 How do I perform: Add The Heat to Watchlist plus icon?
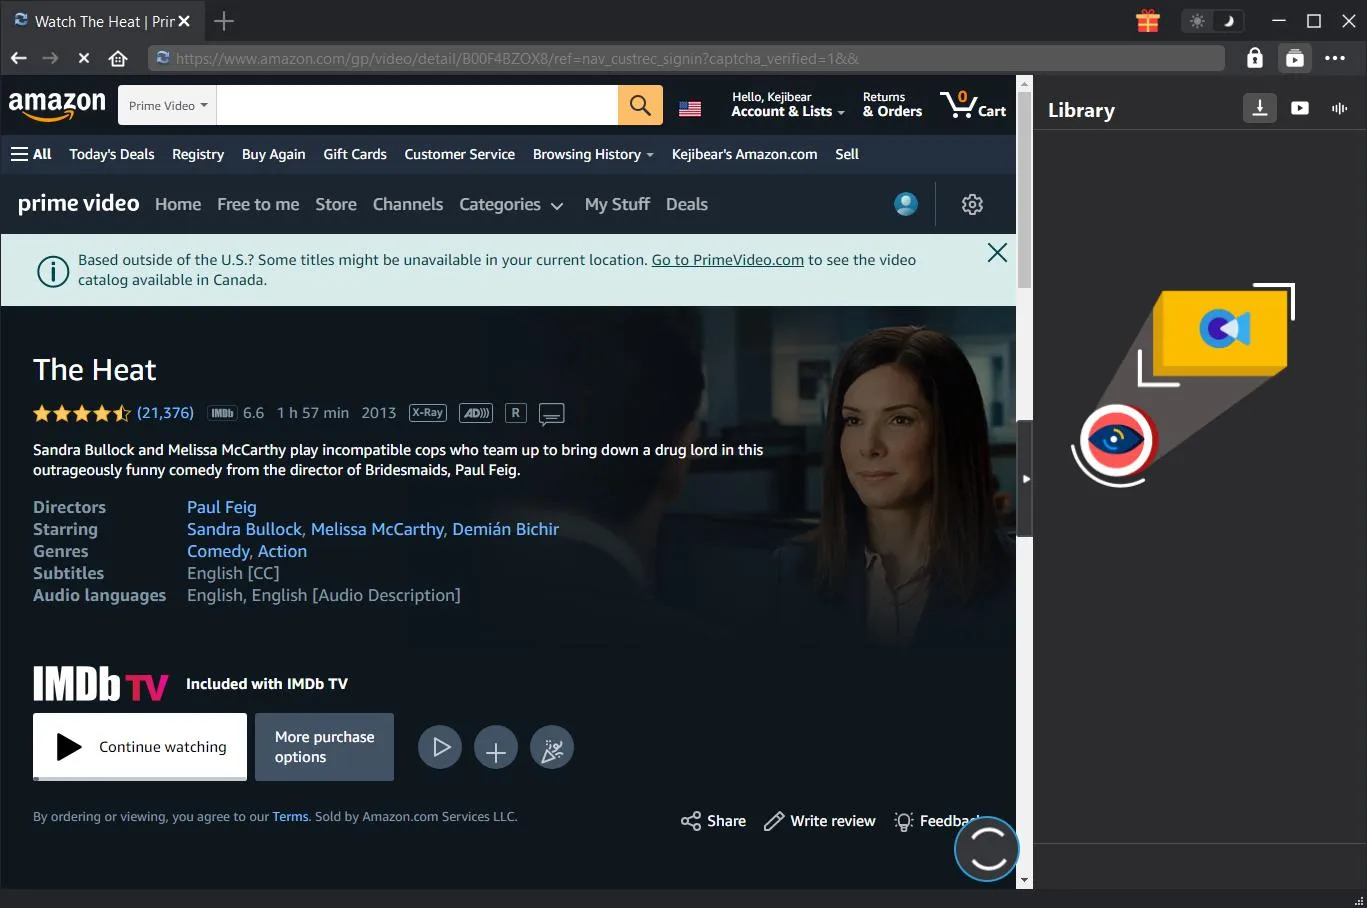(x=496, y=749)
